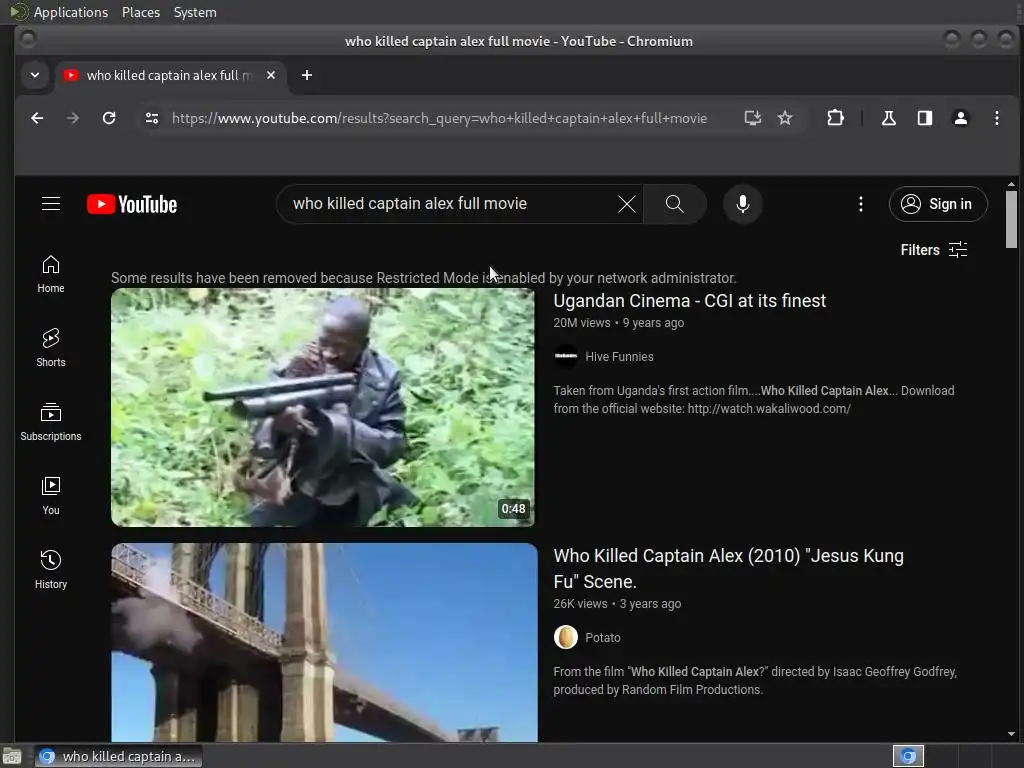Image resolution: width=1024 pixels, height=768 pixels.
Task: Open Chrome Labs flask icon
Action: click(x=889, y=118)
